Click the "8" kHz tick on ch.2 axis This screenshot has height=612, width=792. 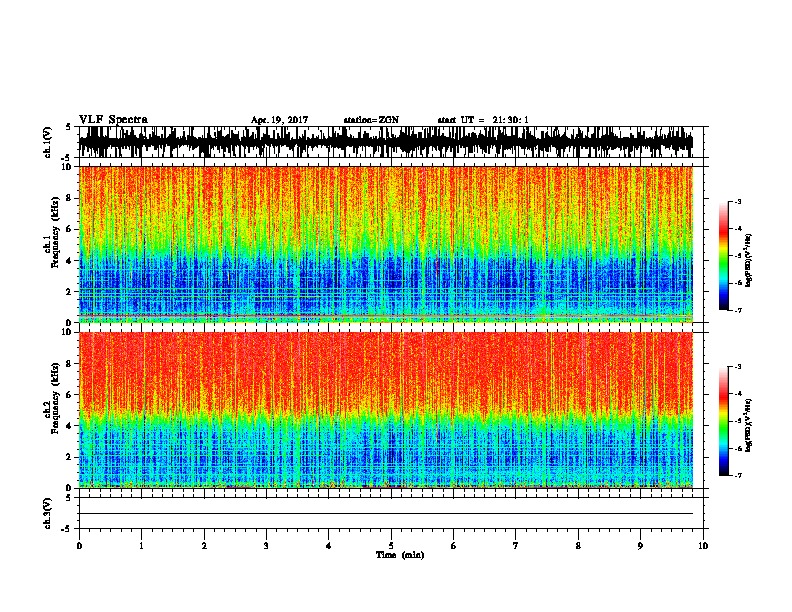(x=70, y=364)
